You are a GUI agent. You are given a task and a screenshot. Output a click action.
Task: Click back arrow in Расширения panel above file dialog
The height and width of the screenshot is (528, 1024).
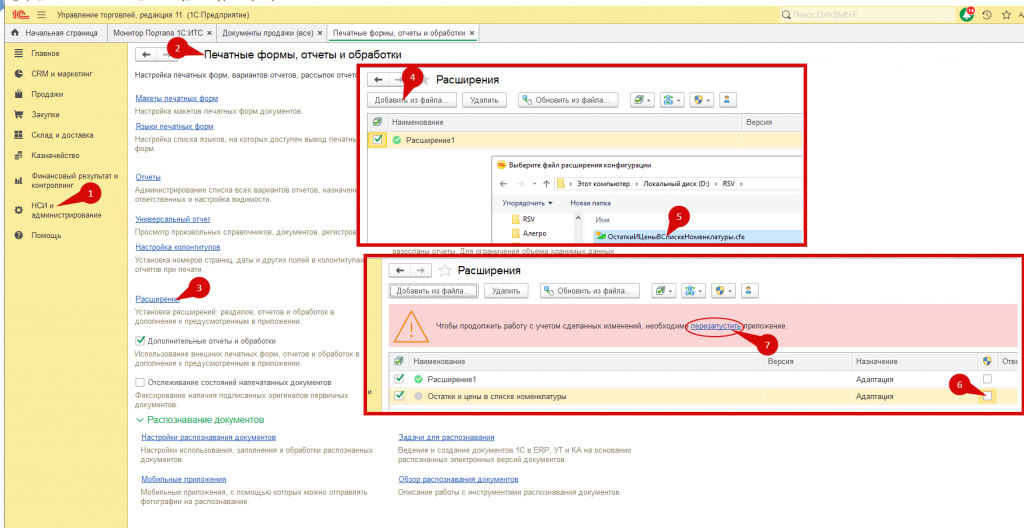pyautogui.click(x=378, y=80)
